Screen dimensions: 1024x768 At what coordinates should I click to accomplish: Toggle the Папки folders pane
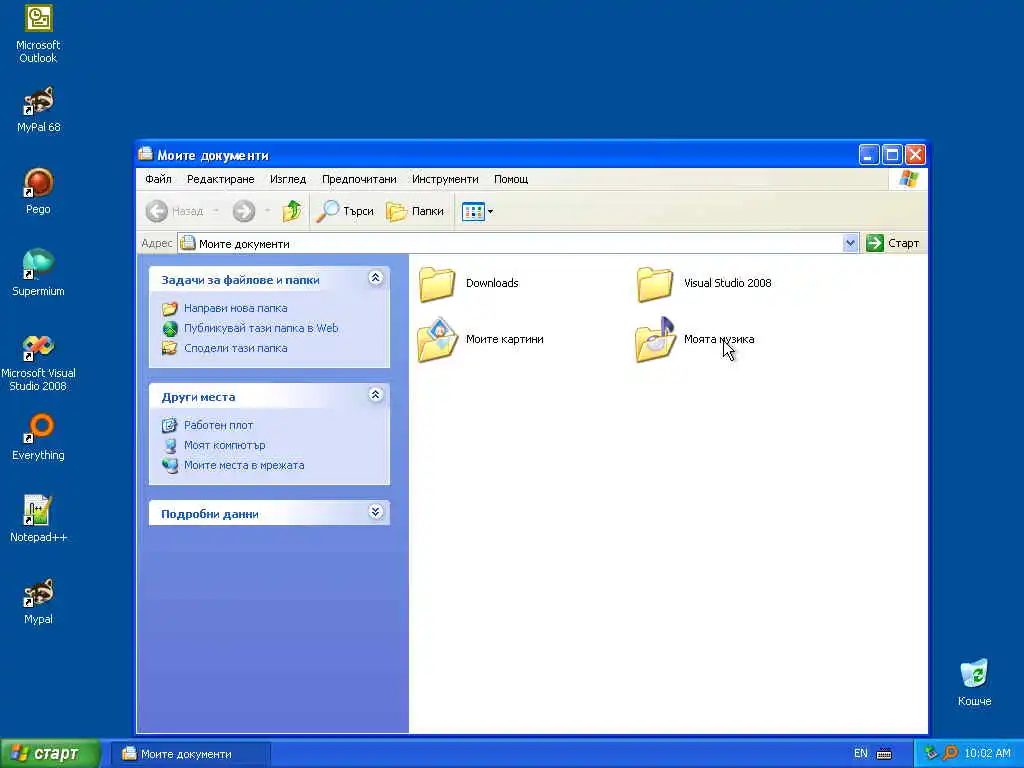pyautogui.click(x=415, y=211)
